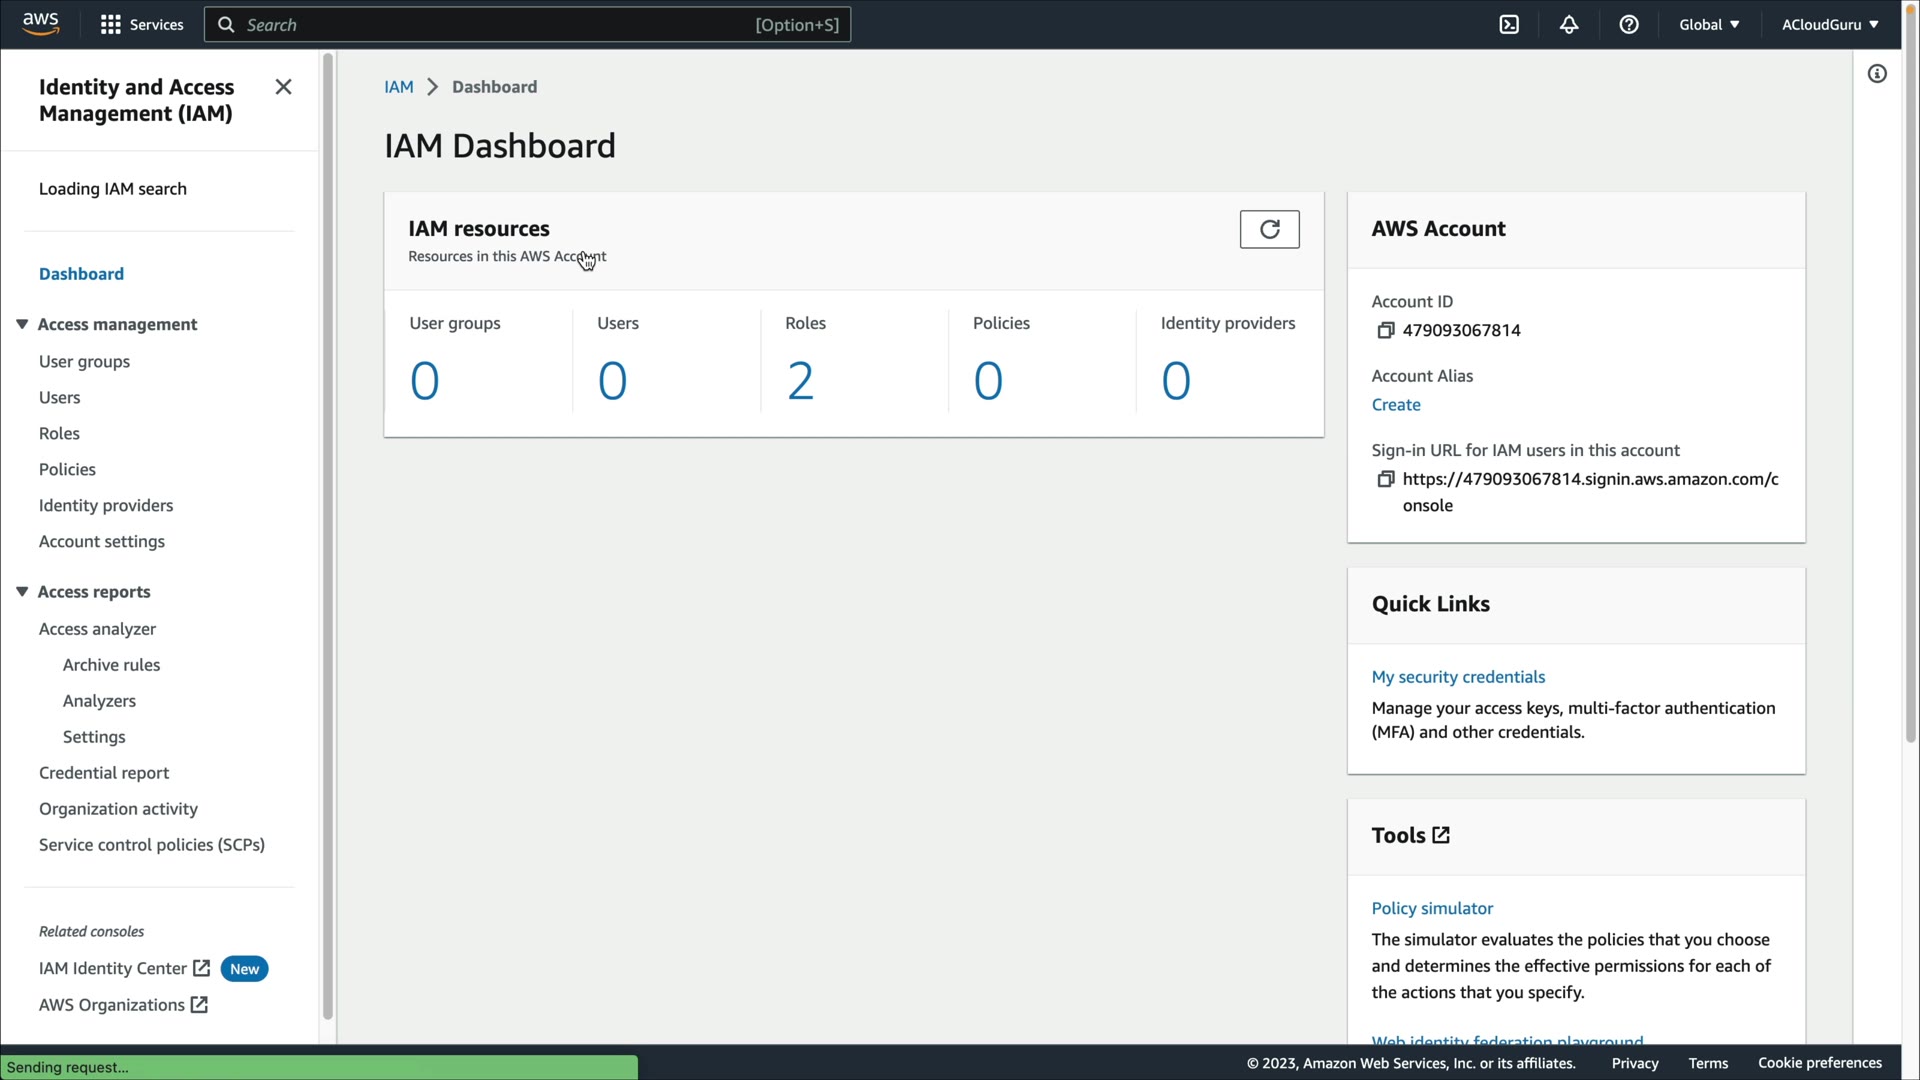Click the sidebar vertical scrollbar

pos(327,540)
